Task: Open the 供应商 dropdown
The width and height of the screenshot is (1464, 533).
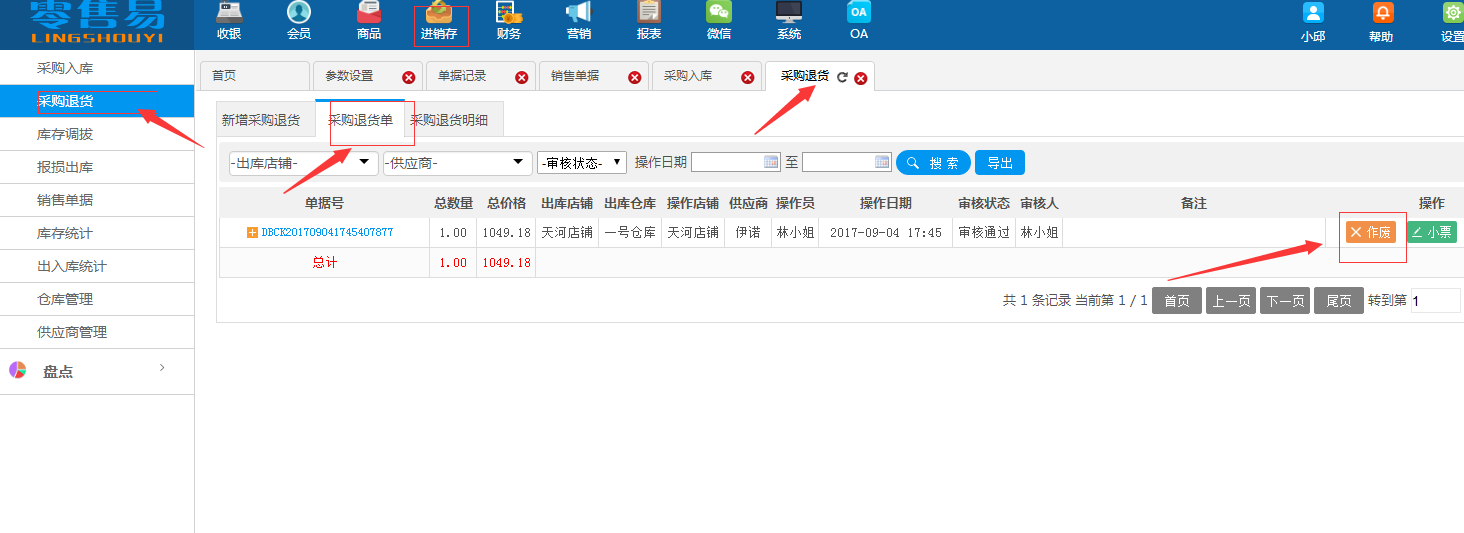Action: [458, 163]
